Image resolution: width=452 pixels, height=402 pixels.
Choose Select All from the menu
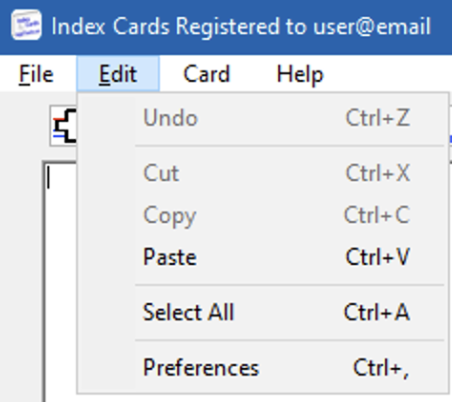coord(263,312)
